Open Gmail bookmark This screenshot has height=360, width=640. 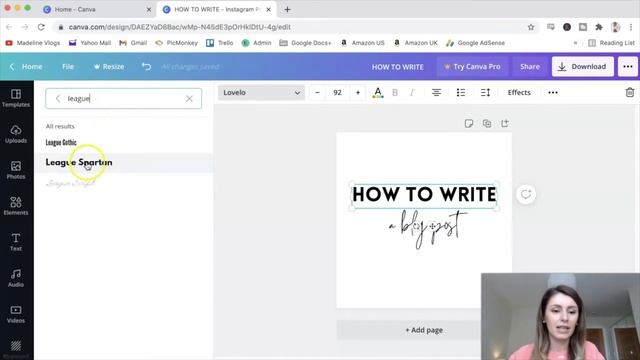point(133,43)
